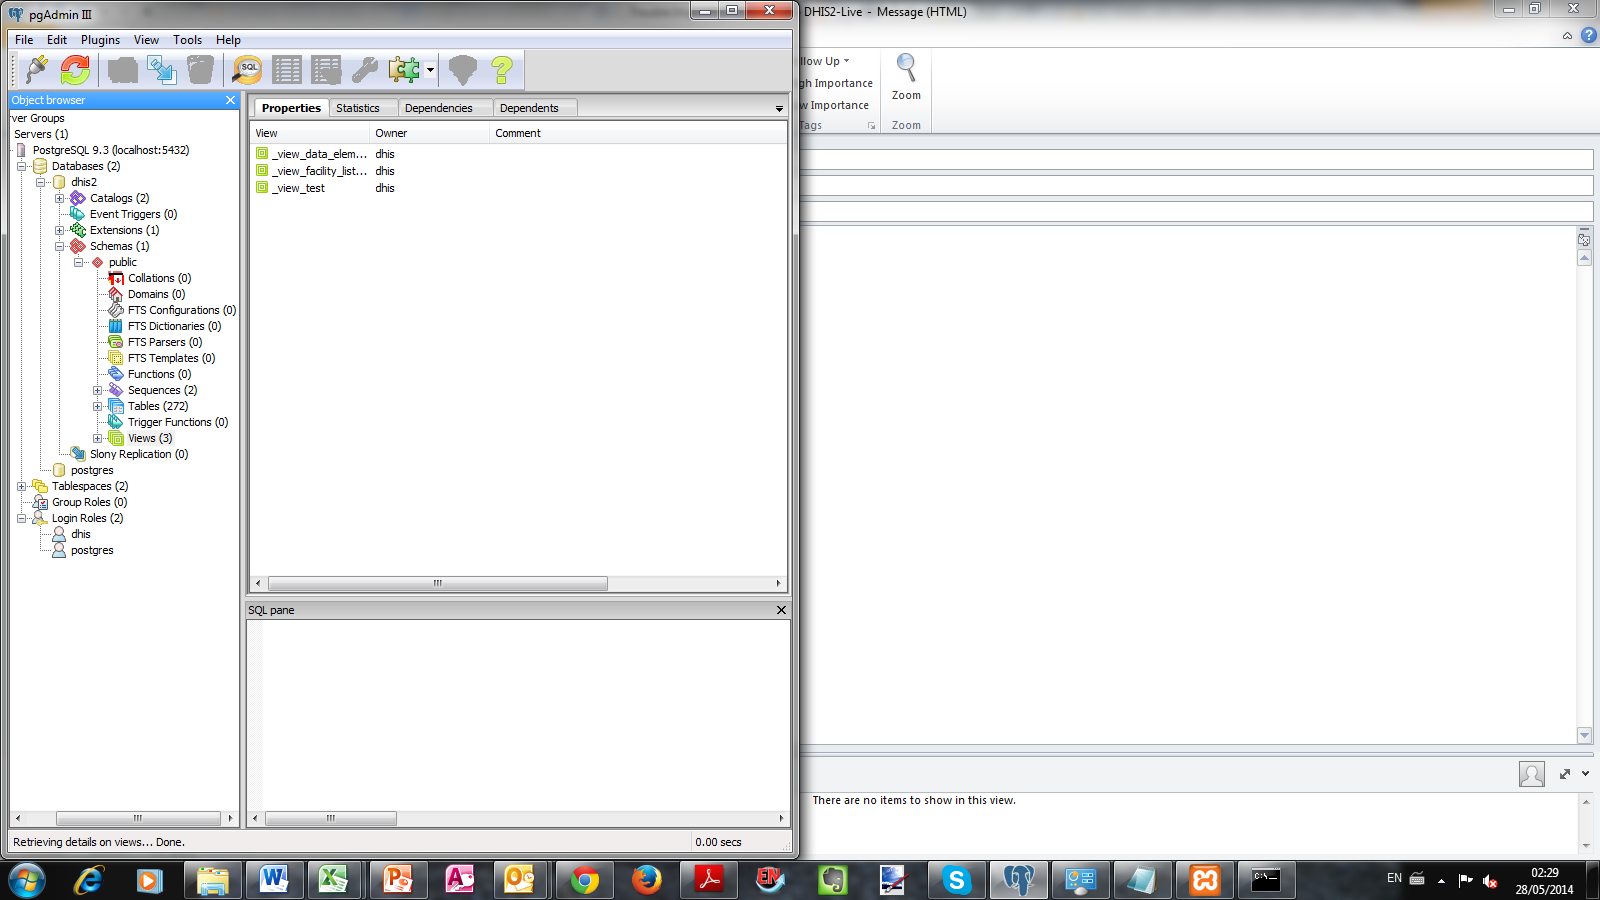Collapse the Databases (2) tree node

[x=21, y=166]
